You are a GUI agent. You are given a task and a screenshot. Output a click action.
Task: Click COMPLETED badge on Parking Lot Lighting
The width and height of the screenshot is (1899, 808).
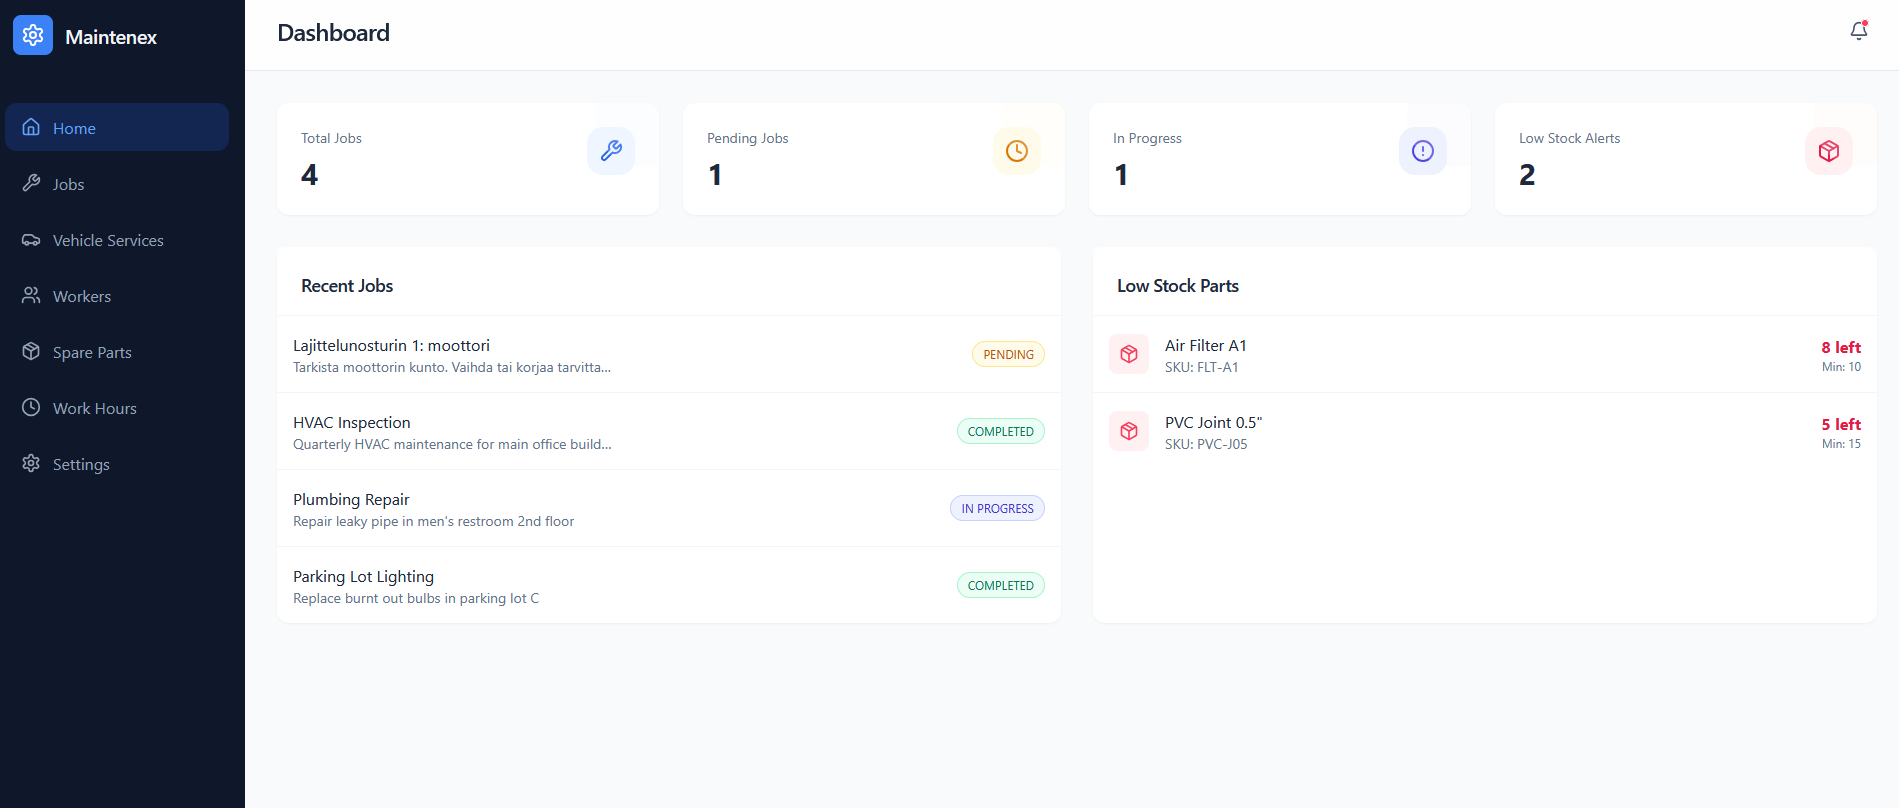click(x=1000, y=585)
